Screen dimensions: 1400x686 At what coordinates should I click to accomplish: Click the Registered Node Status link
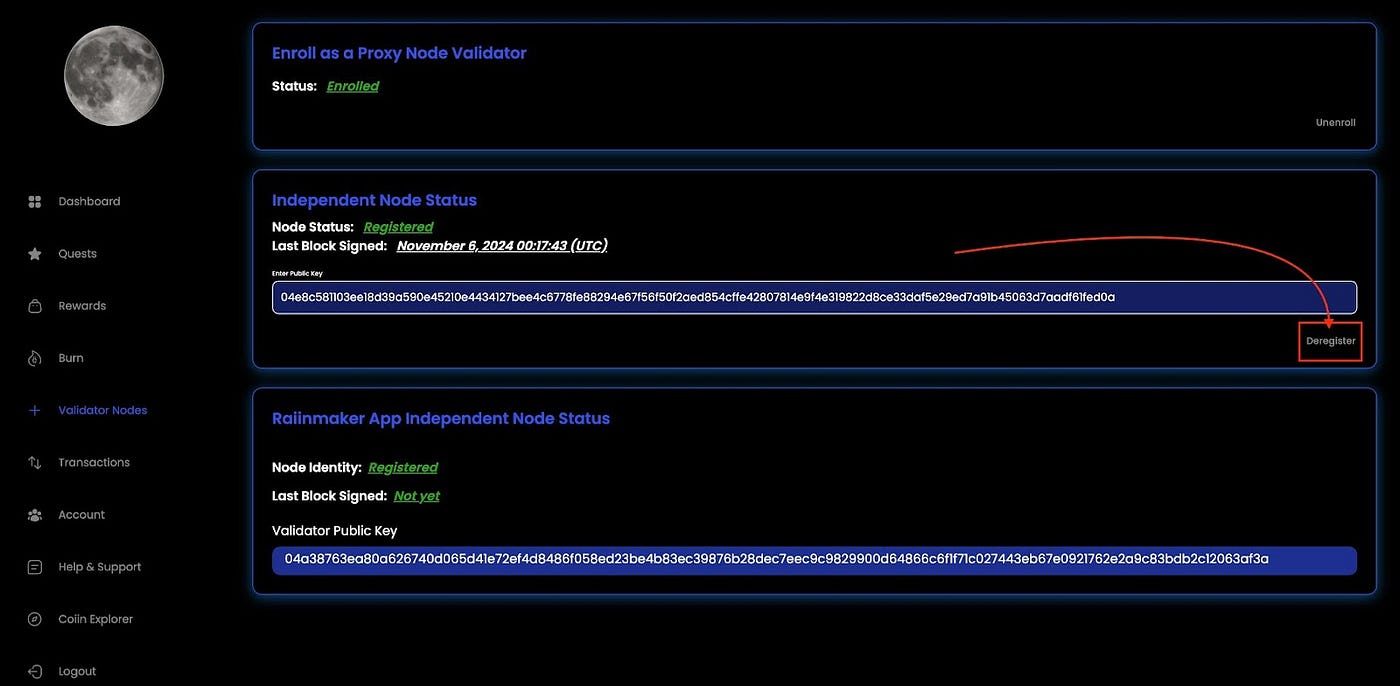click(398, 227)
